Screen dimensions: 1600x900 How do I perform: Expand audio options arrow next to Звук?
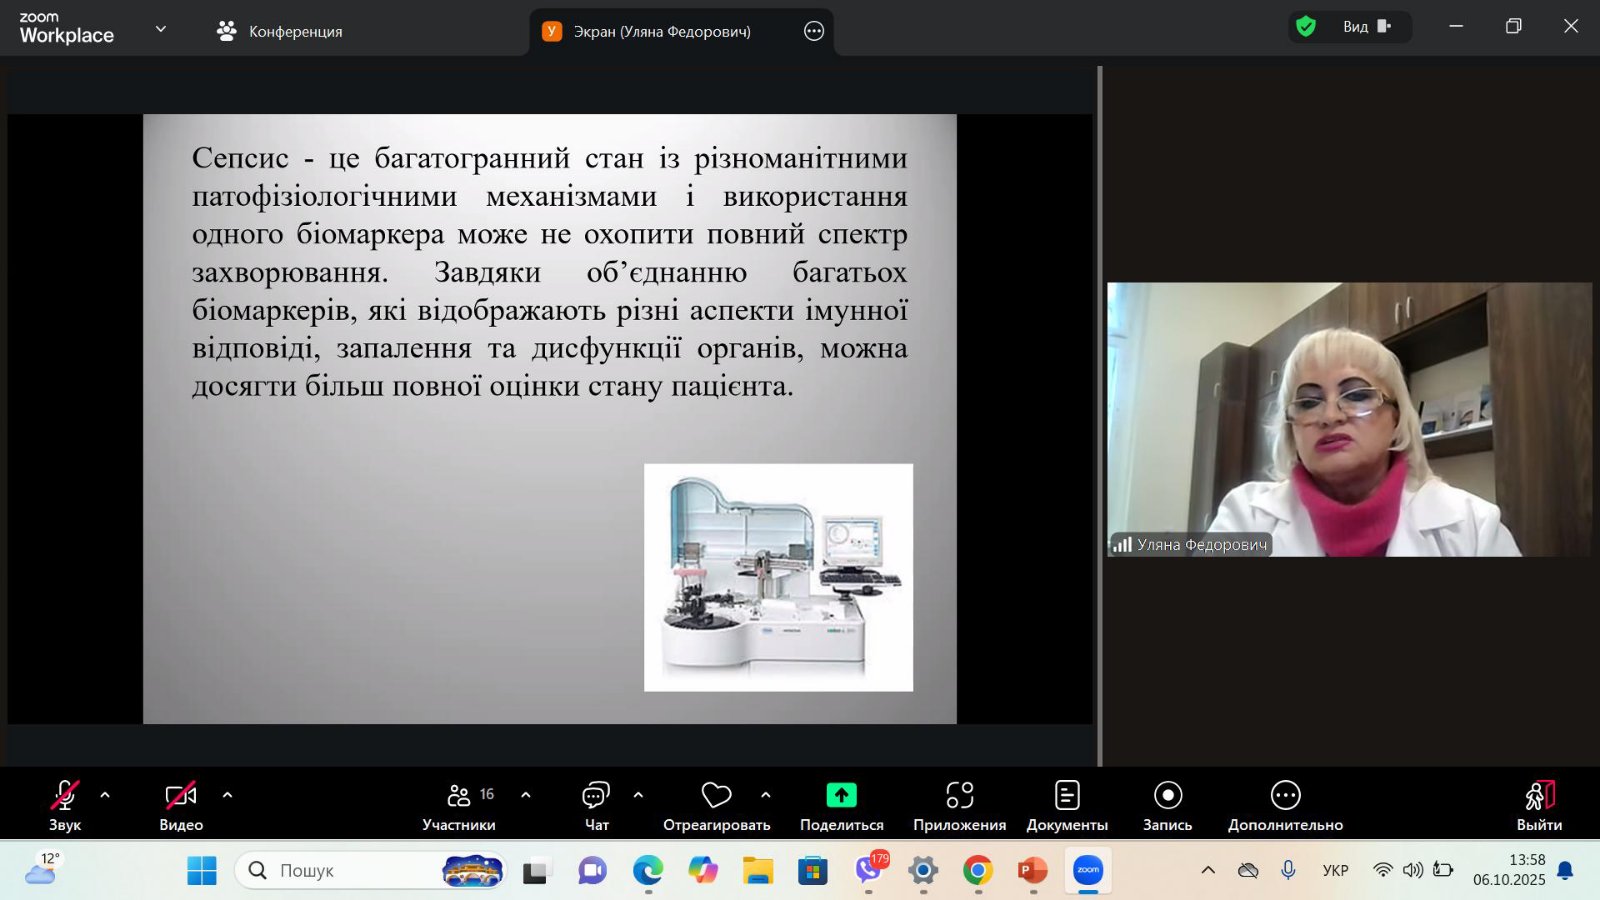coord(105,796)
